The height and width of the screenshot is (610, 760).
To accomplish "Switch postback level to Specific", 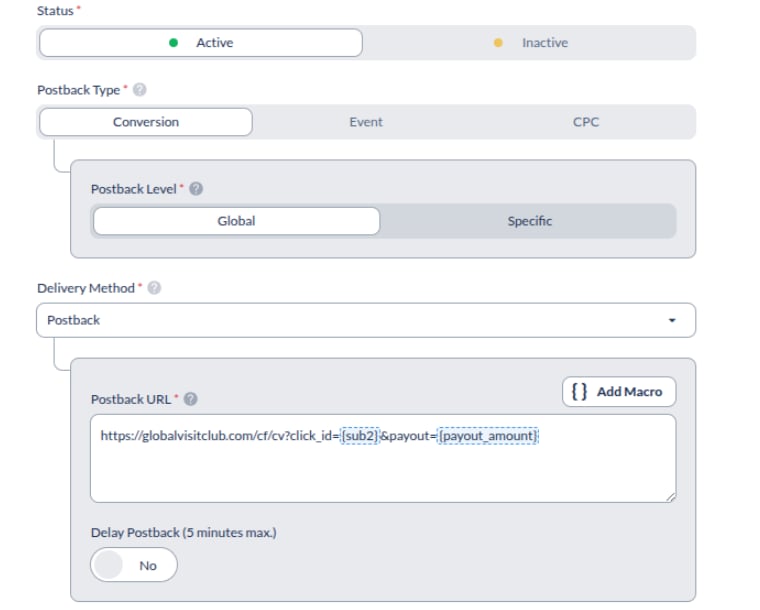I will [x=529, y=221].
